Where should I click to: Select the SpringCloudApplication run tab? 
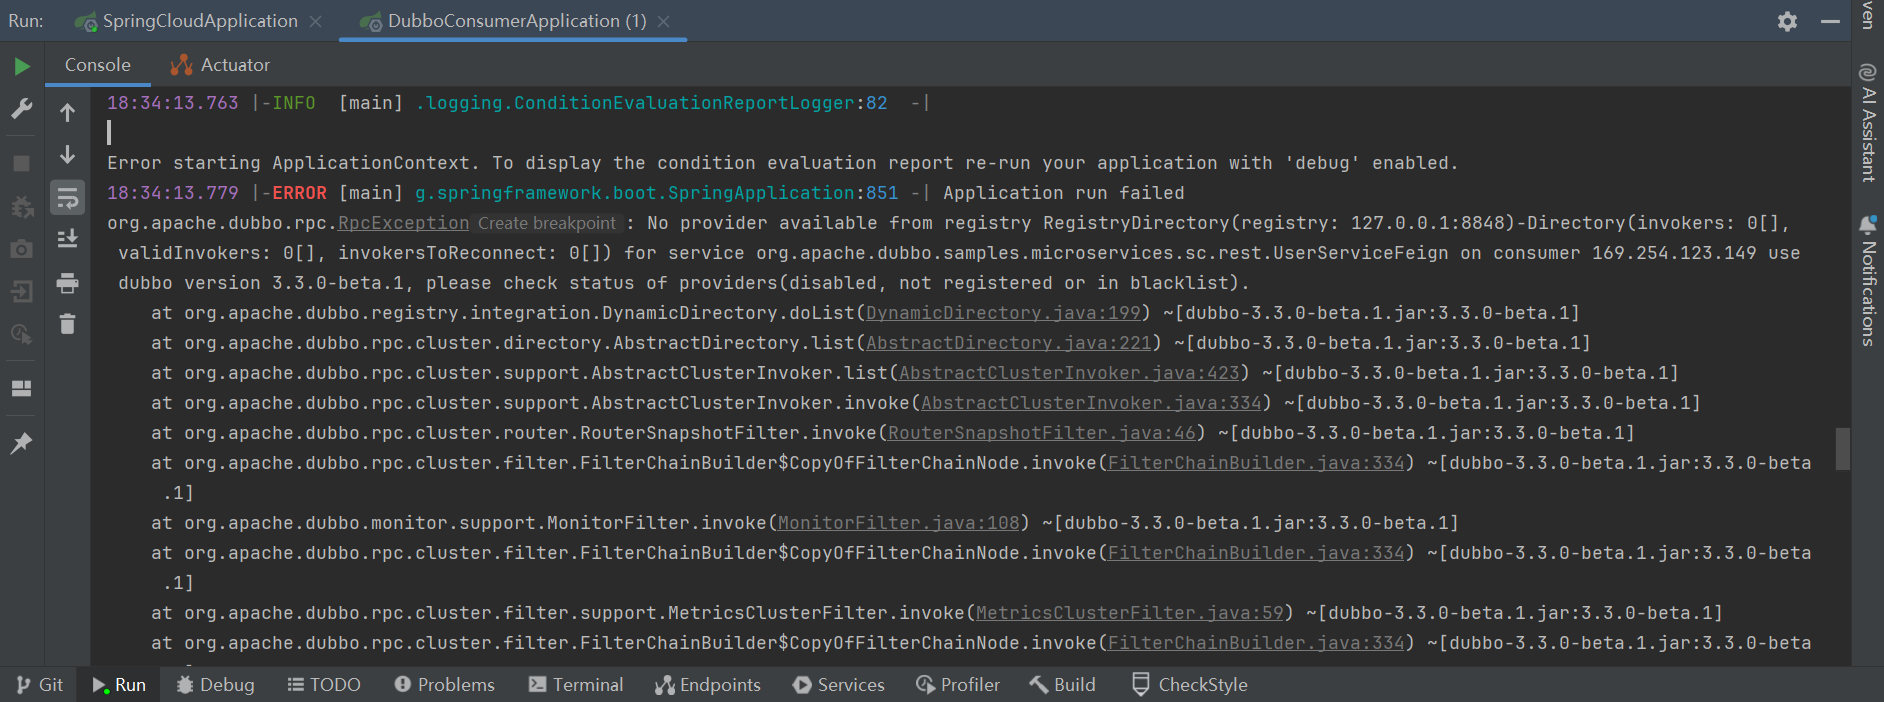coord(199,21)
